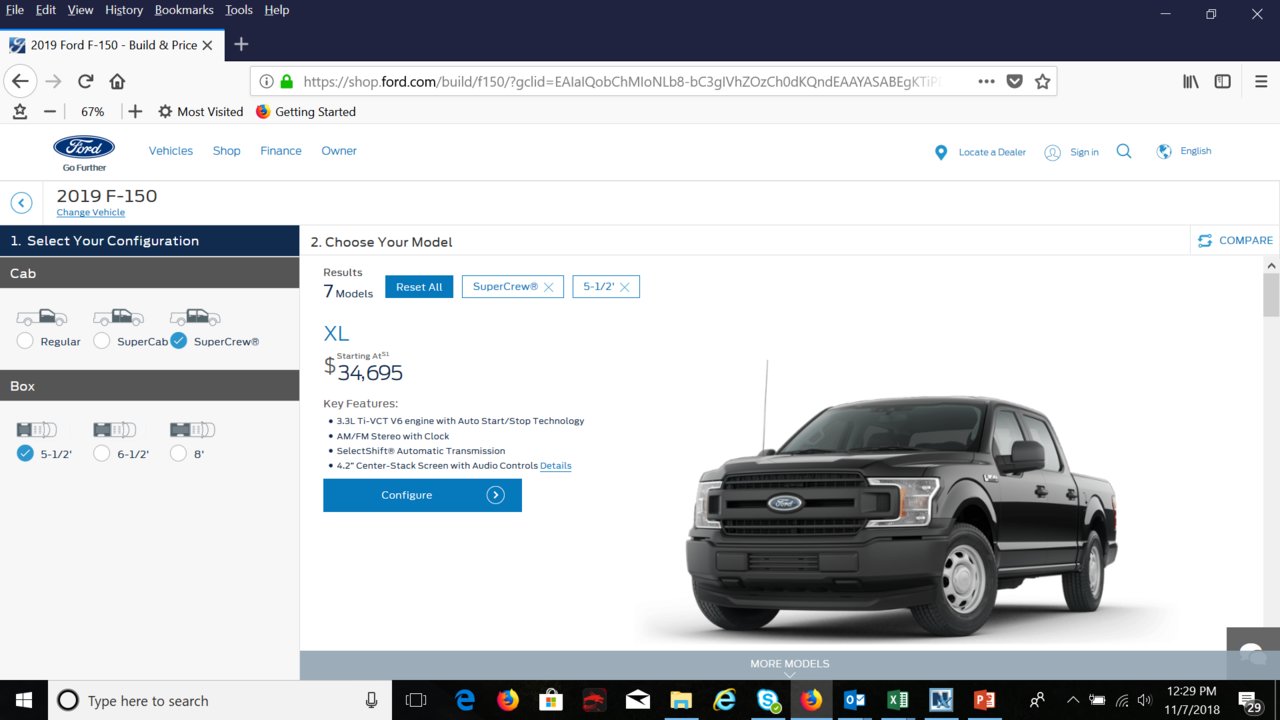Select the 8' box radio button
This screenshot has height=720, width=1280.
click(x=178, y=453)
